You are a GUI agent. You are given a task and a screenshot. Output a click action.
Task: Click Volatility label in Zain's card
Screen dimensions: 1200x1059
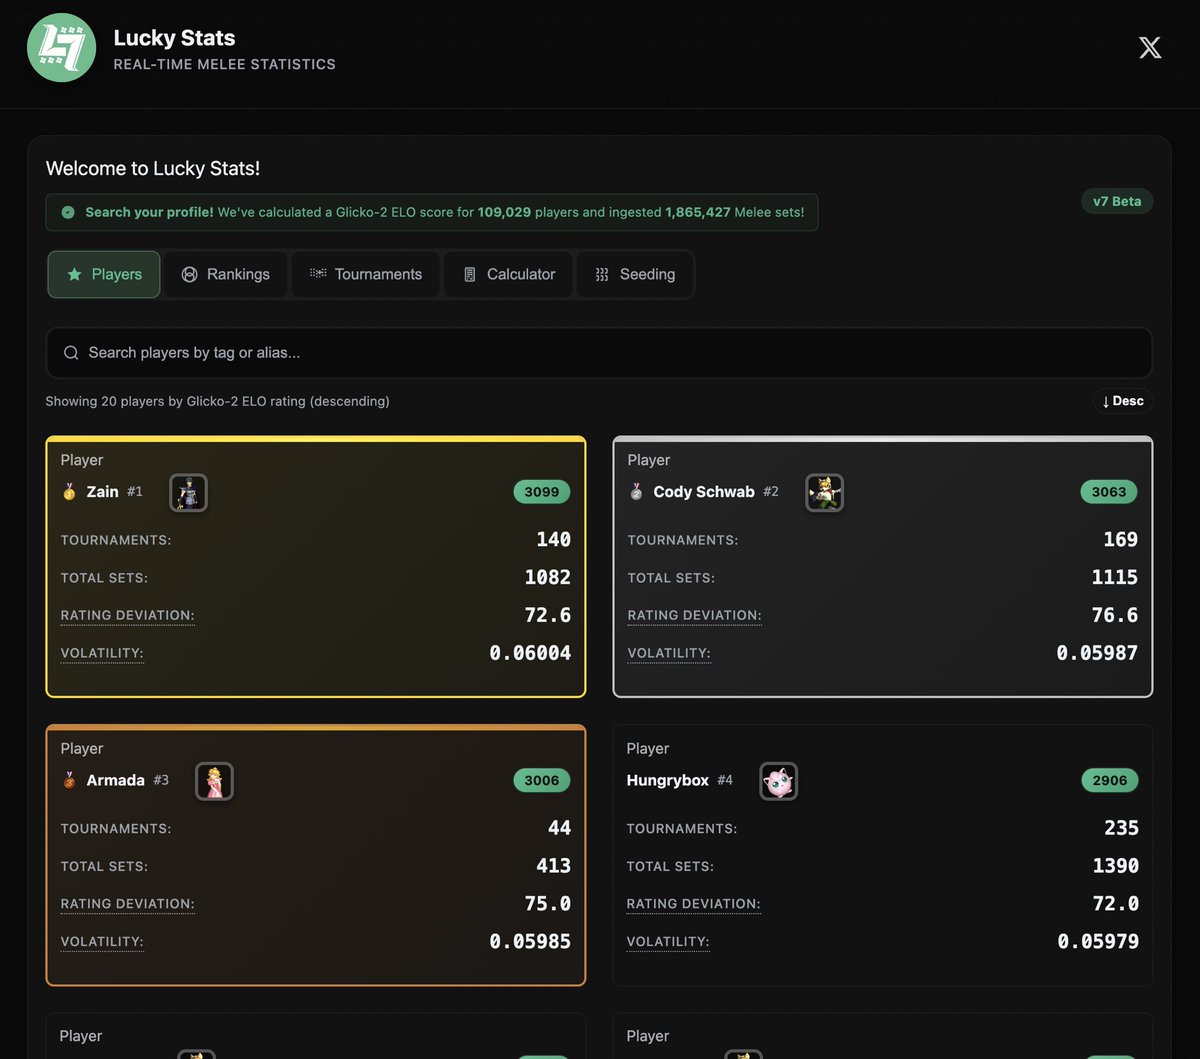tap(102, 654)
